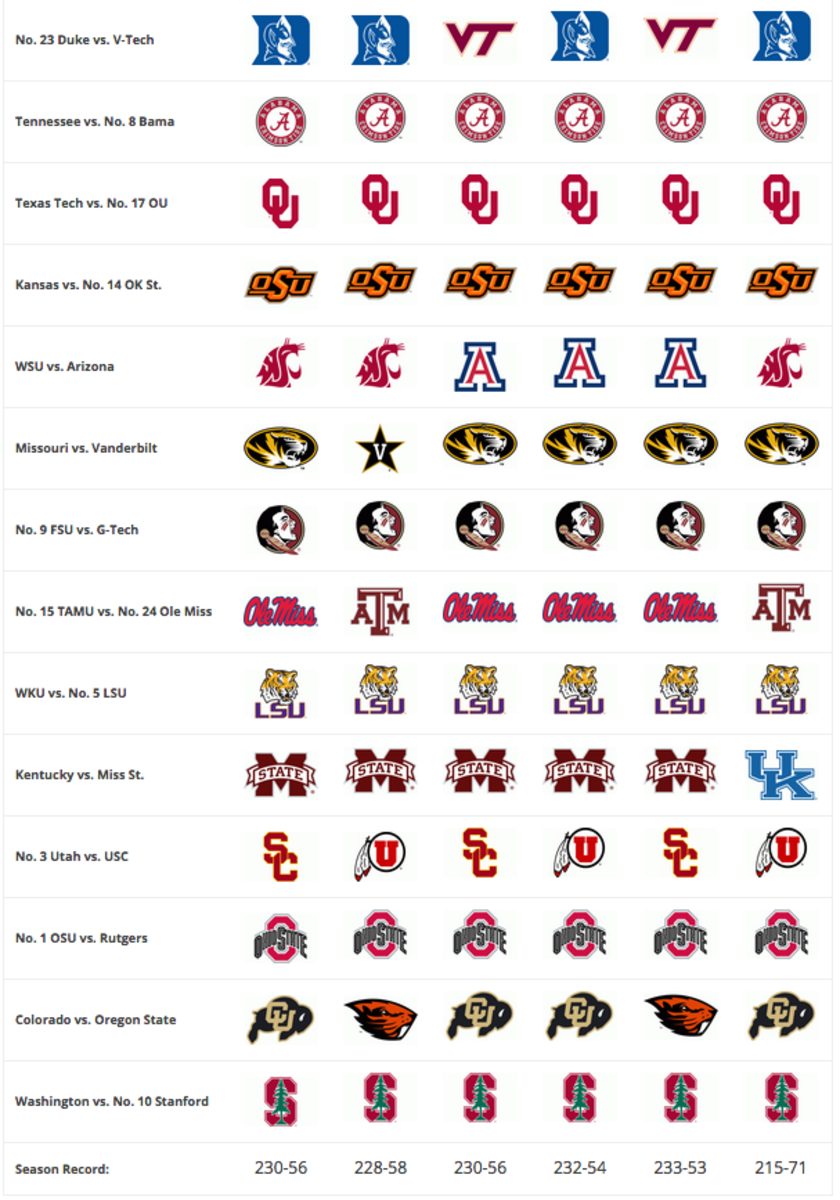Click the No. 23 Duke vs. V-Tech matchup label
Viewport: 840px width, 1200px height.
(x=85, y=40)
